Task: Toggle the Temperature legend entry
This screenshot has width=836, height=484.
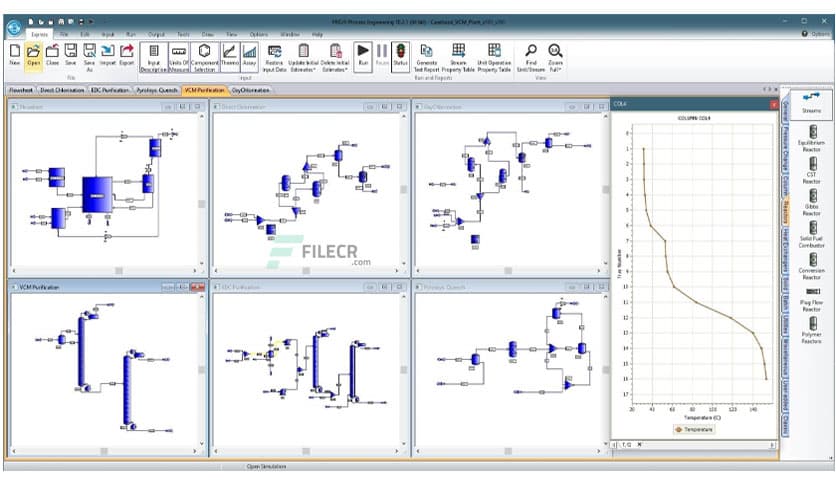Action: (694, 429)
